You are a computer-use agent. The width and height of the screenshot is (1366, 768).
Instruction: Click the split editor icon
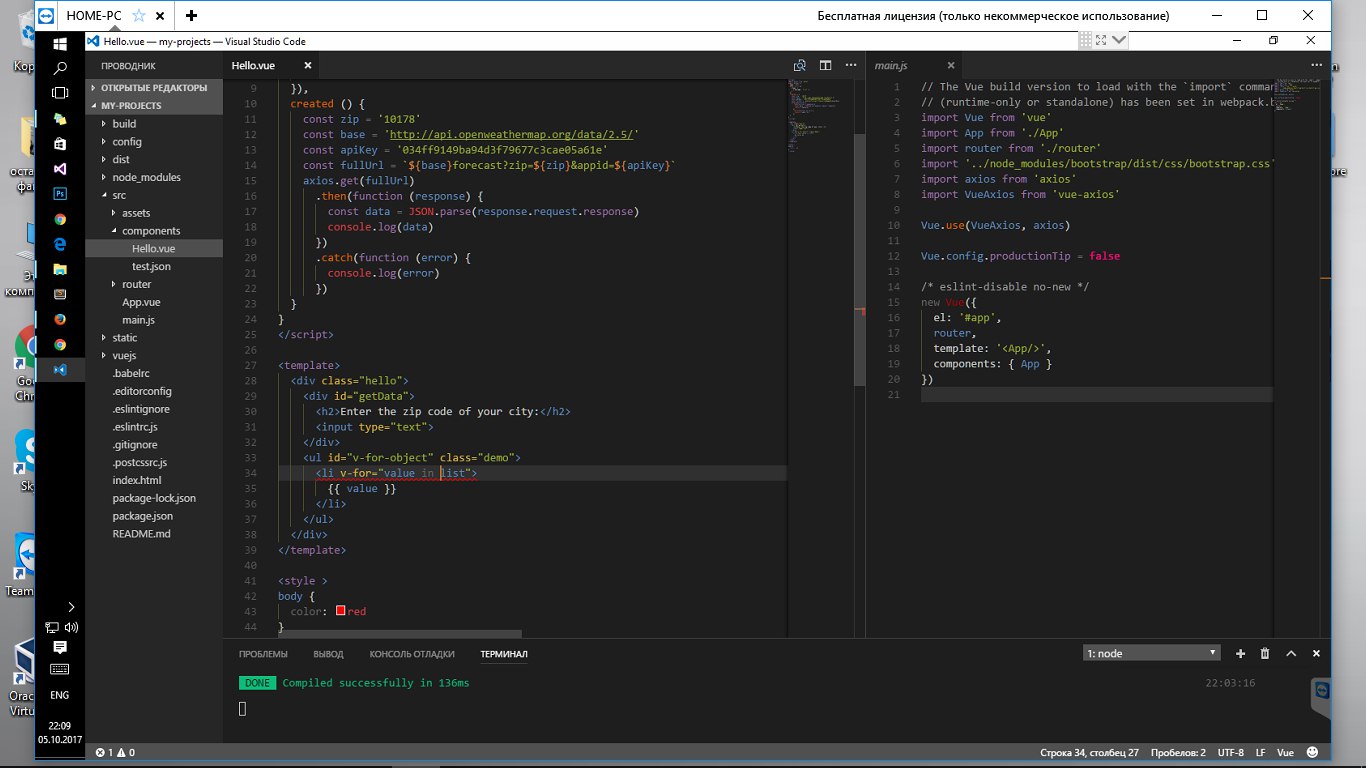[826, 66]
